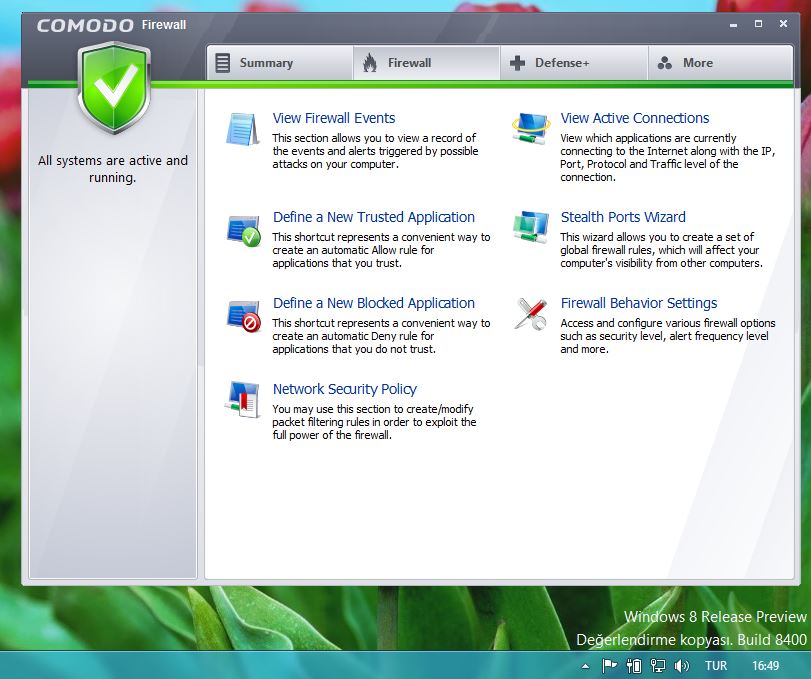Click 'All systems are active and running.' text
The height and width of the screenshot is (679, 811).
pos(113,169)
